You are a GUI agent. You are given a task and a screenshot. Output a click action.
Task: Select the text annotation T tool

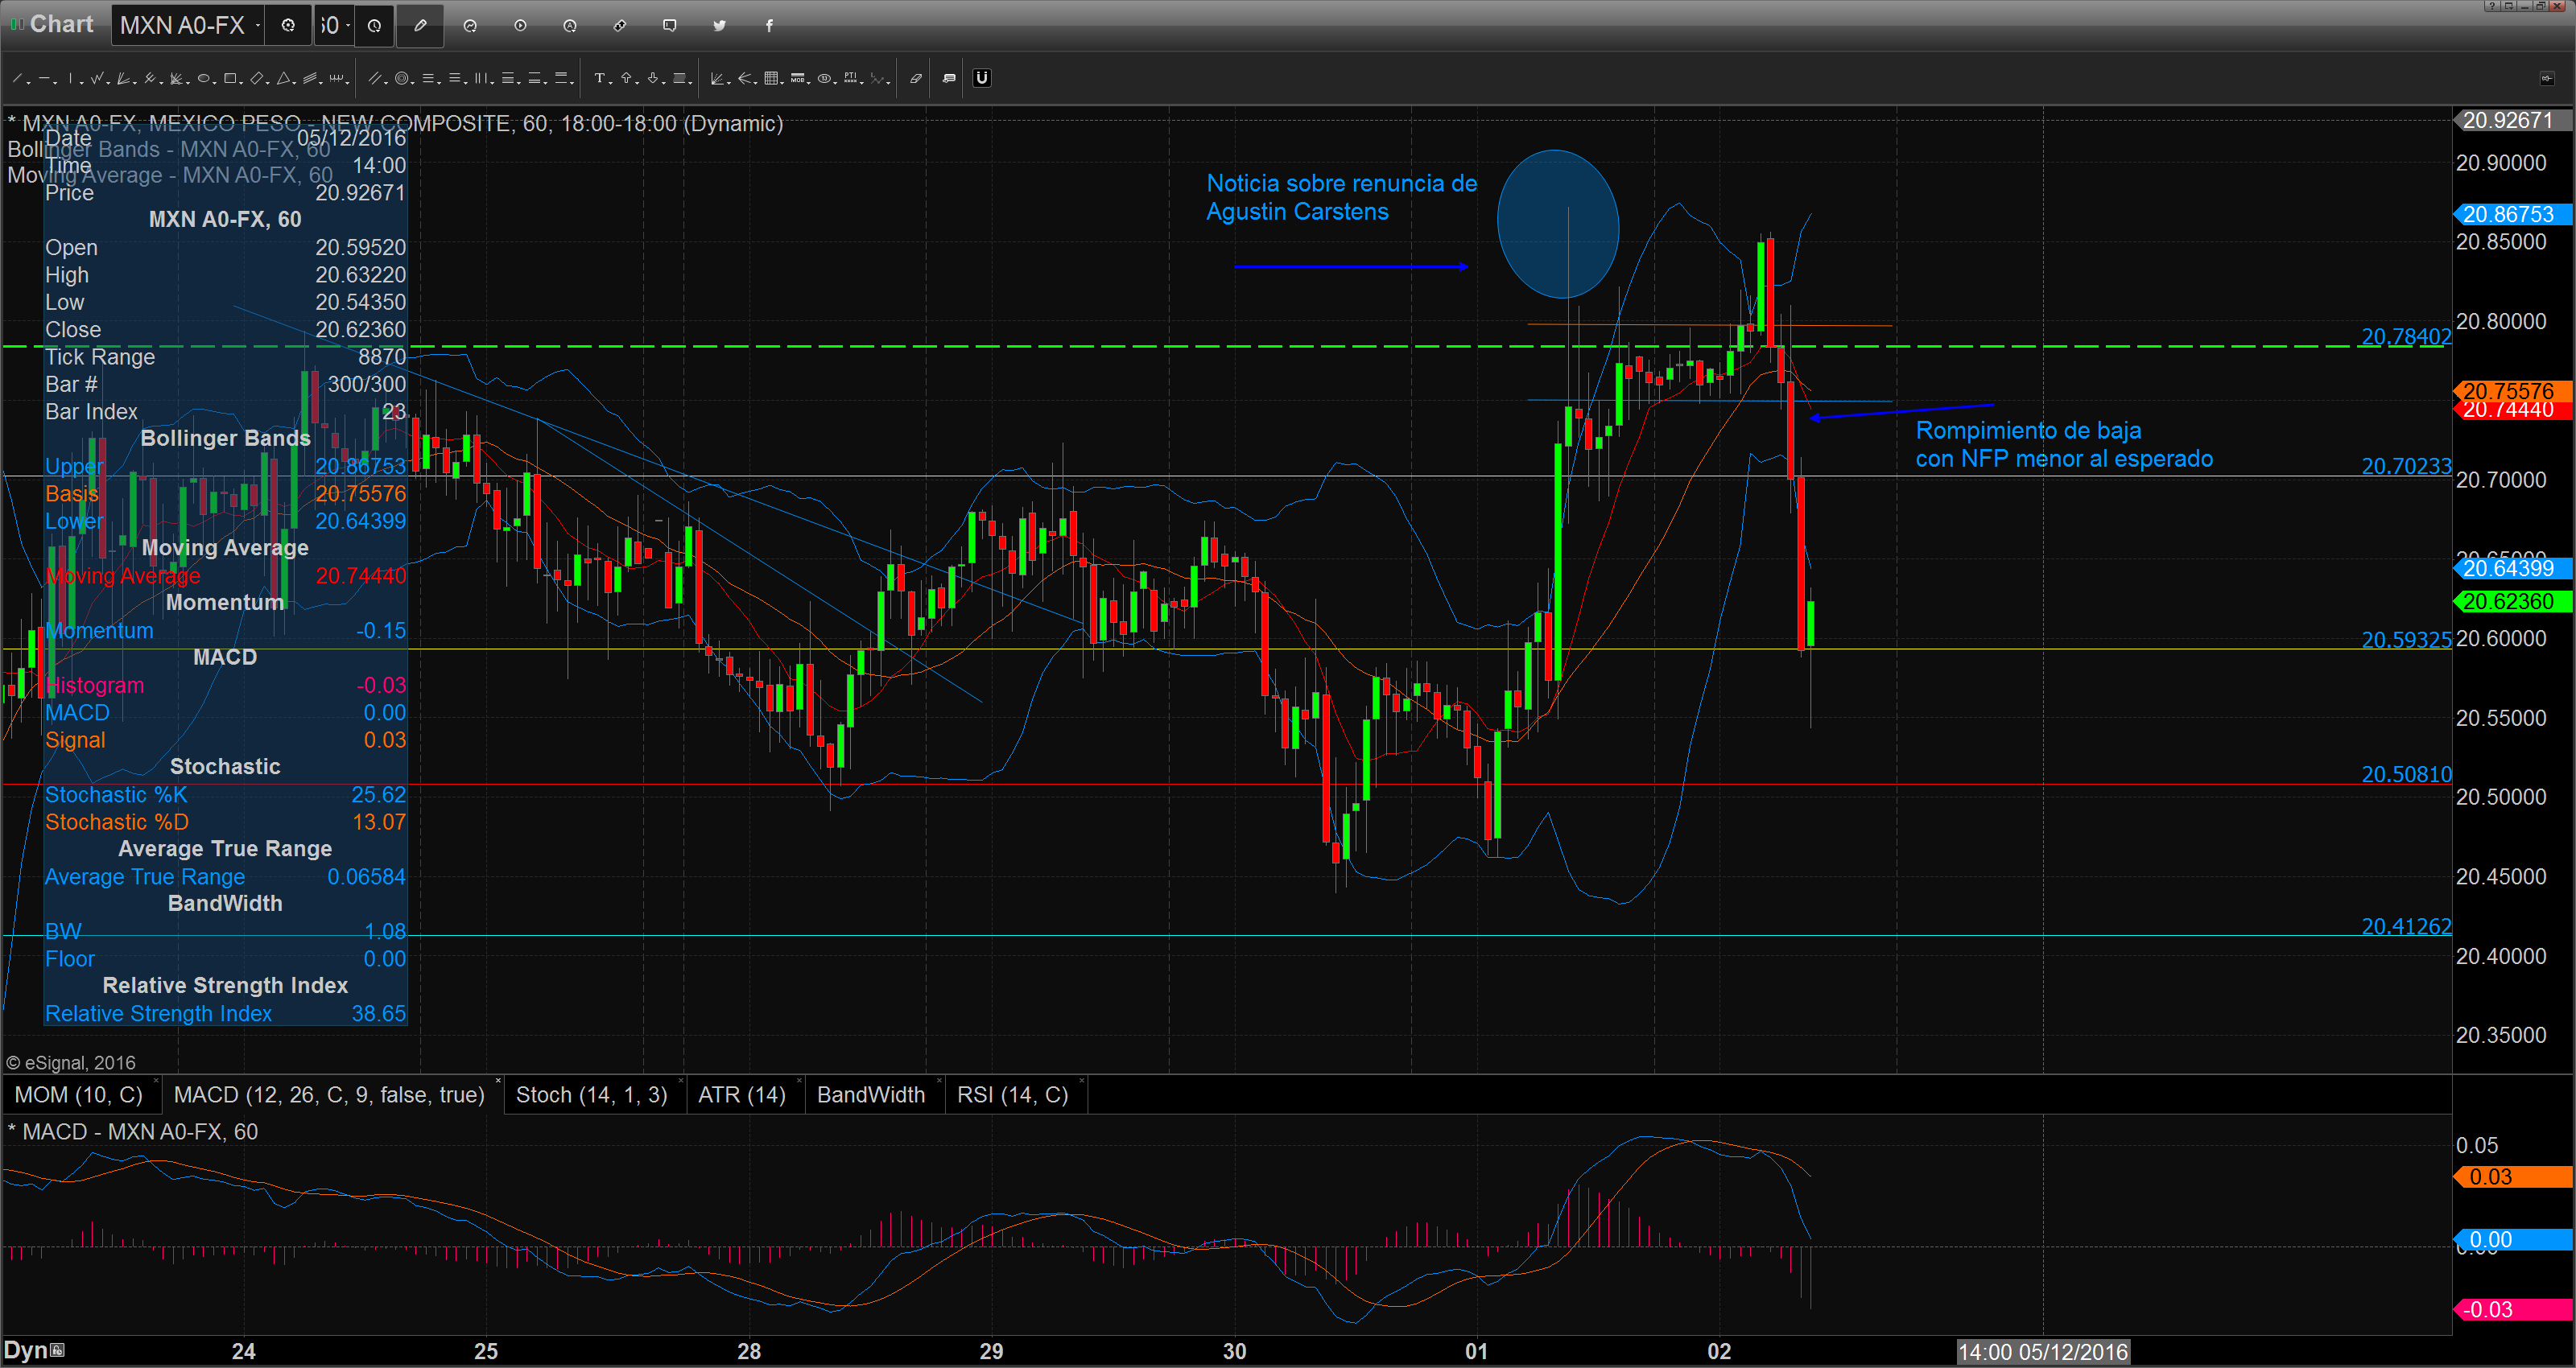coord(599,78)
